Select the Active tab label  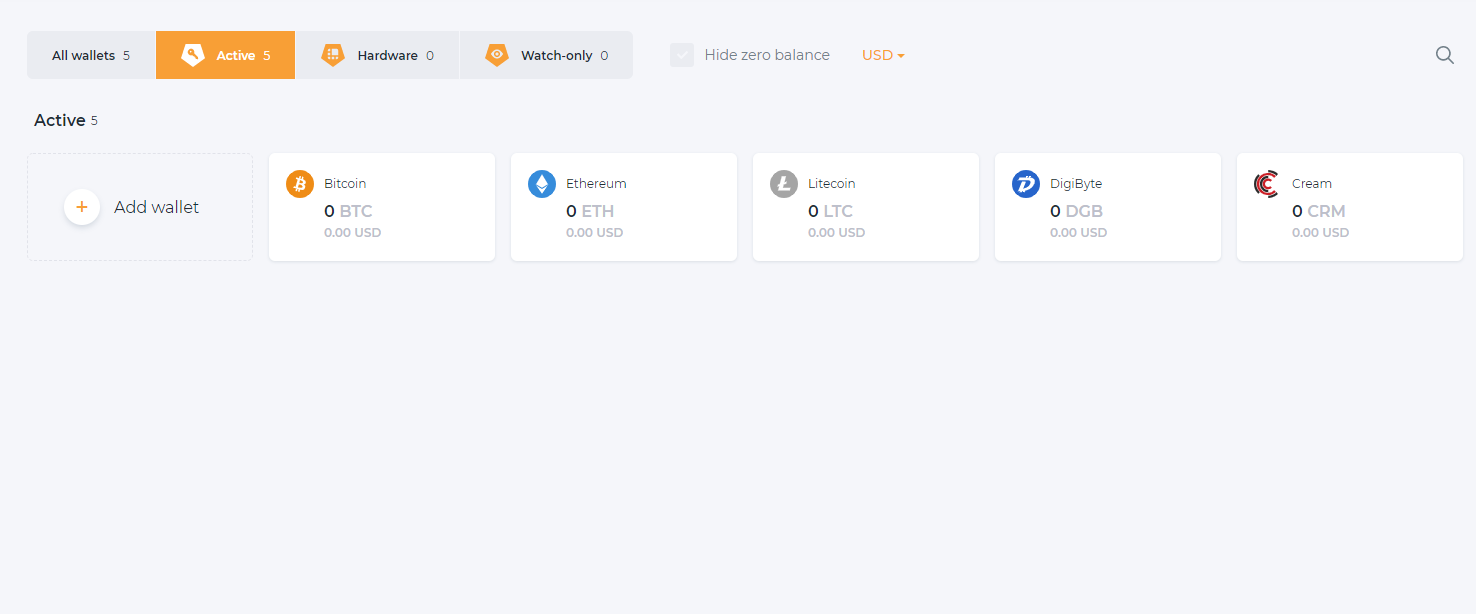tap(236, 55)
